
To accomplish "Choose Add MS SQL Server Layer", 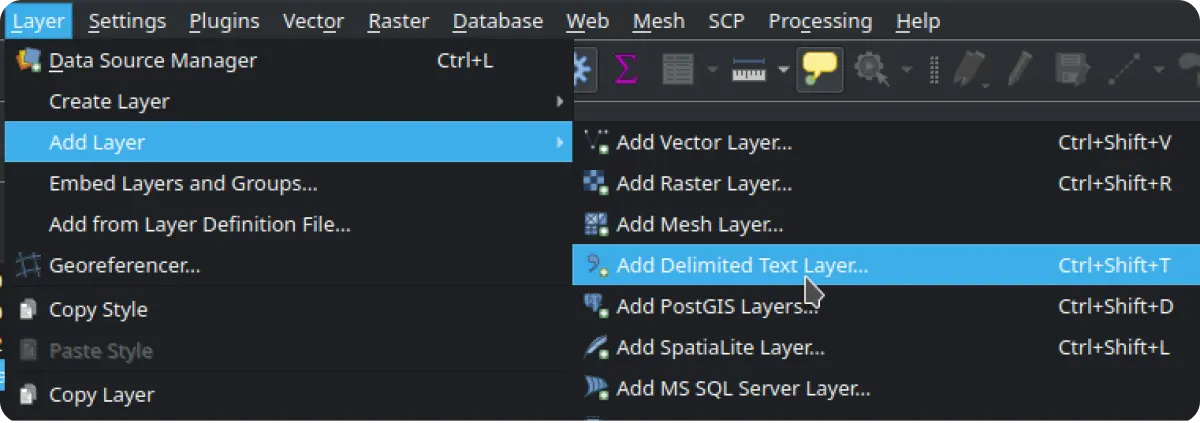I will [x=886, y=388].
